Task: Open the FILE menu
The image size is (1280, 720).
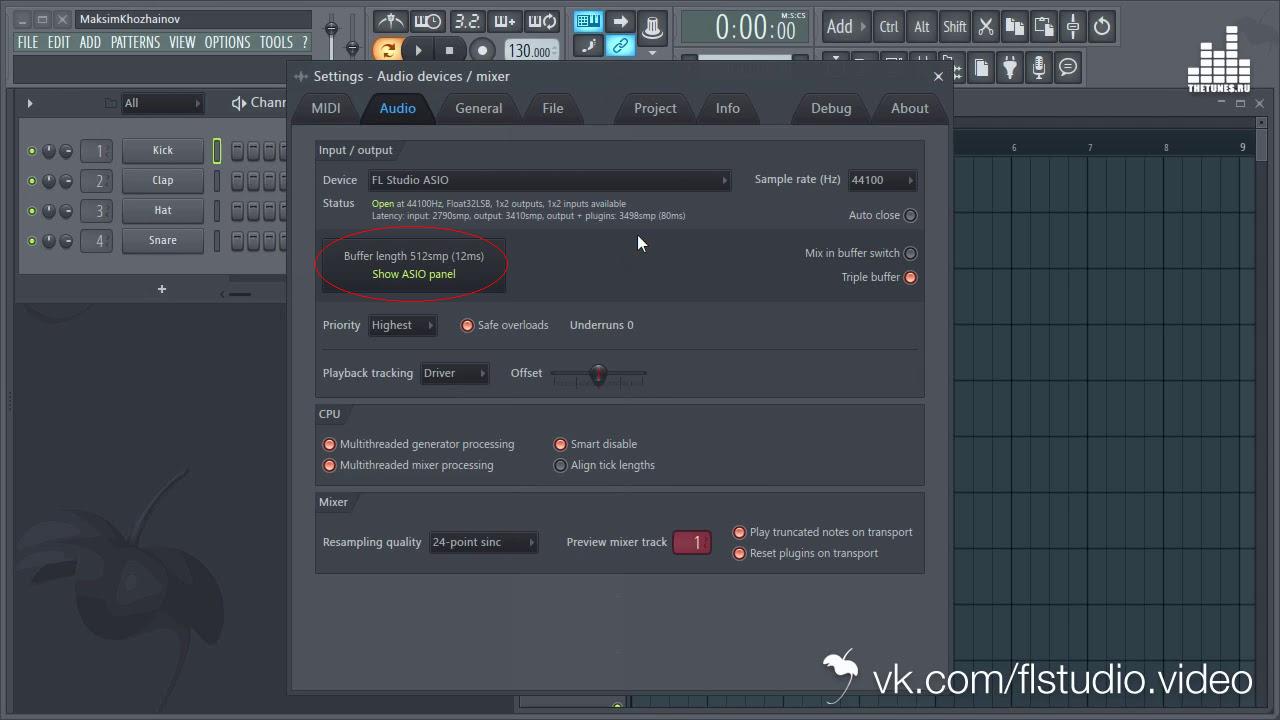Action: pyautogui.click(x=28, y=42)
